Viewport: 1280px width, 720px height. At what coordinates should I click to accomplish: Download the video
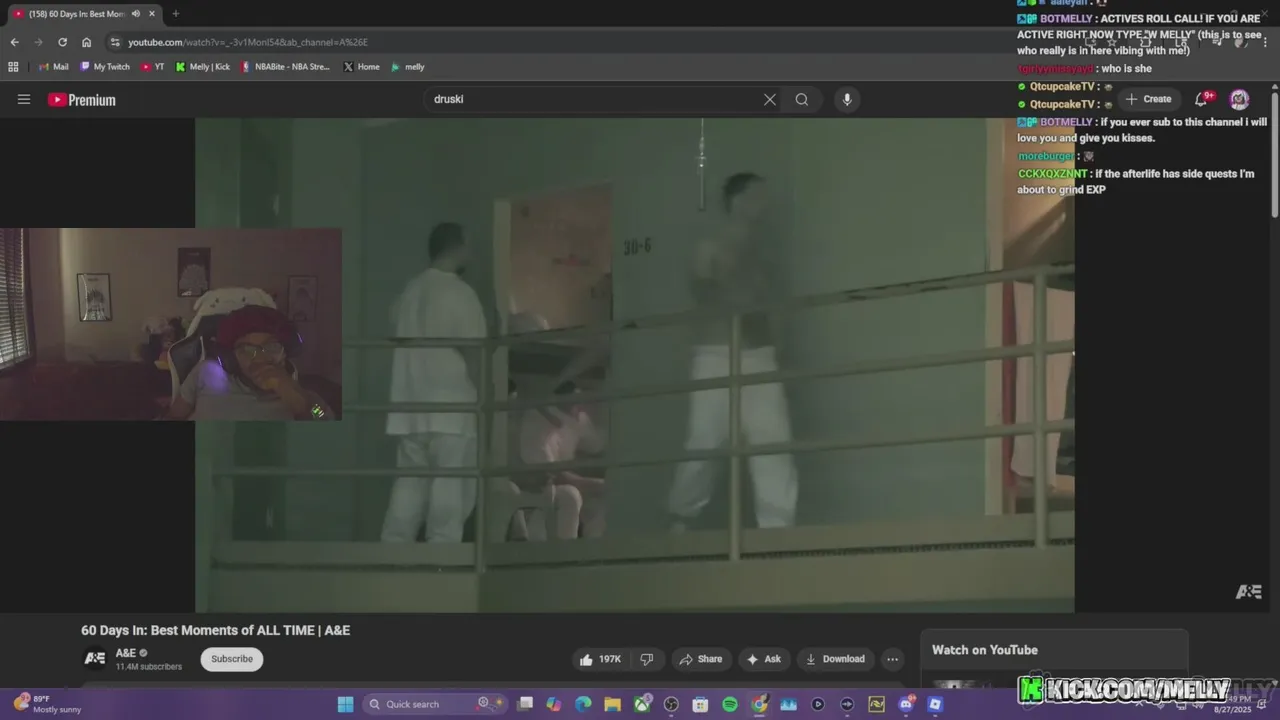point(835,659)
